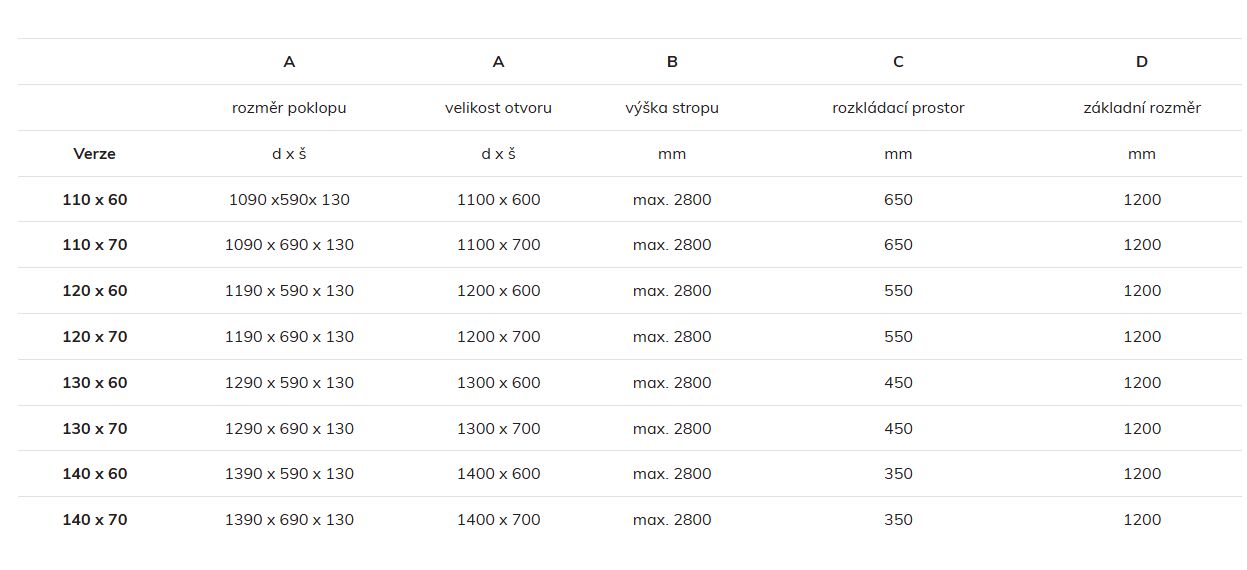Click column letter 'D' in header
1247x570 pixels.
(1142, 62)
